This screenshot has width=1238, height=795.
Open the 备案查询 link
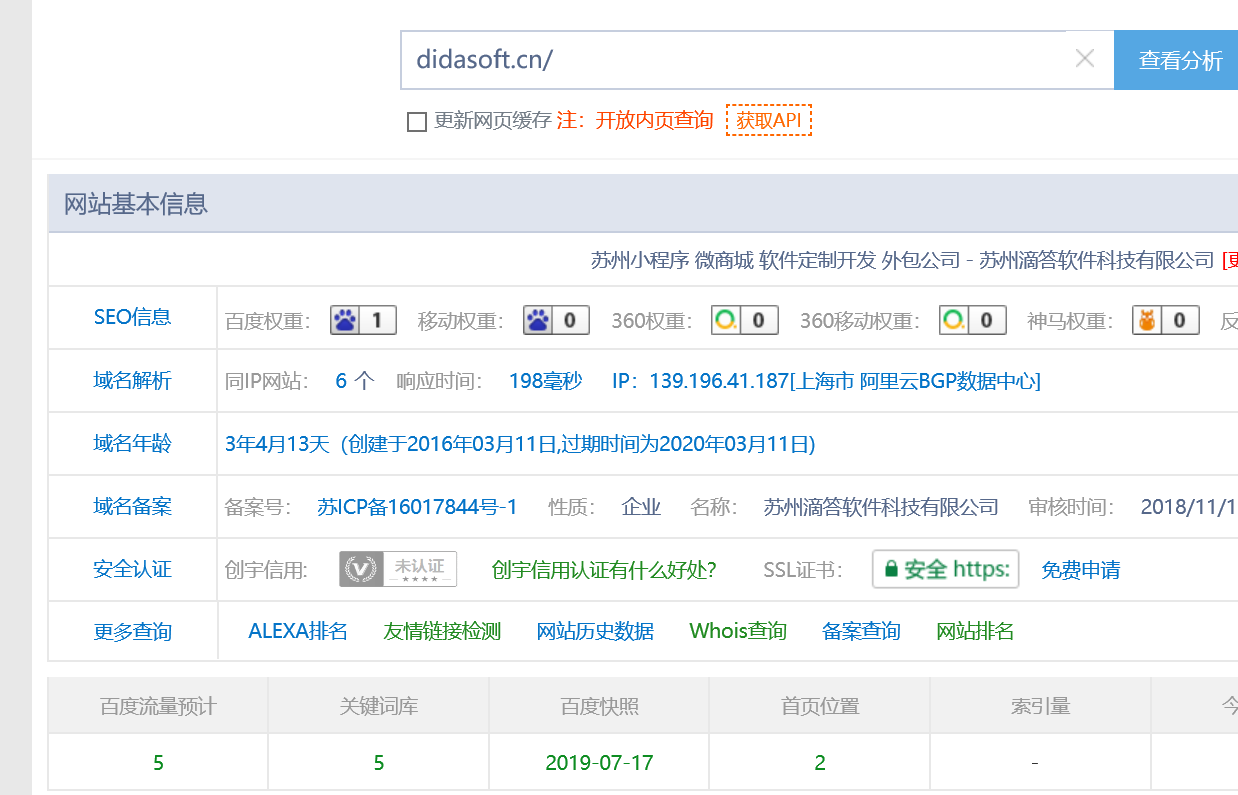pos(861,631)
